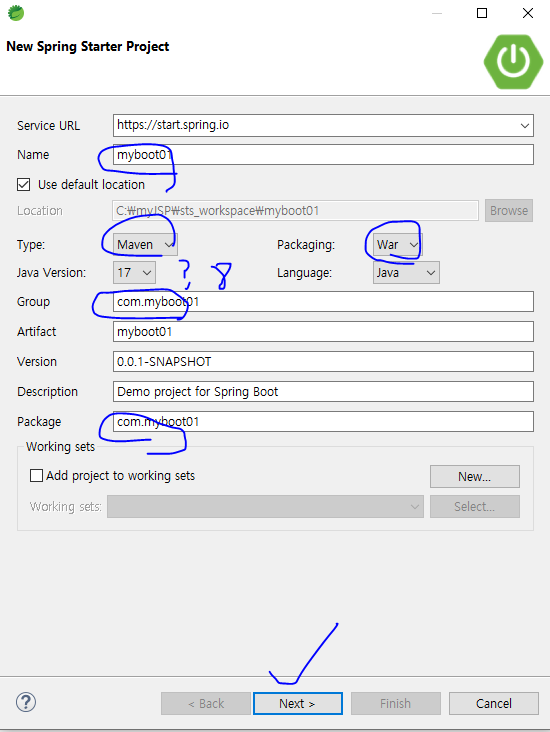Minimize the New Spring Starter Project dialog
Viewport: 550px width, 732px height.
[437, 13]
